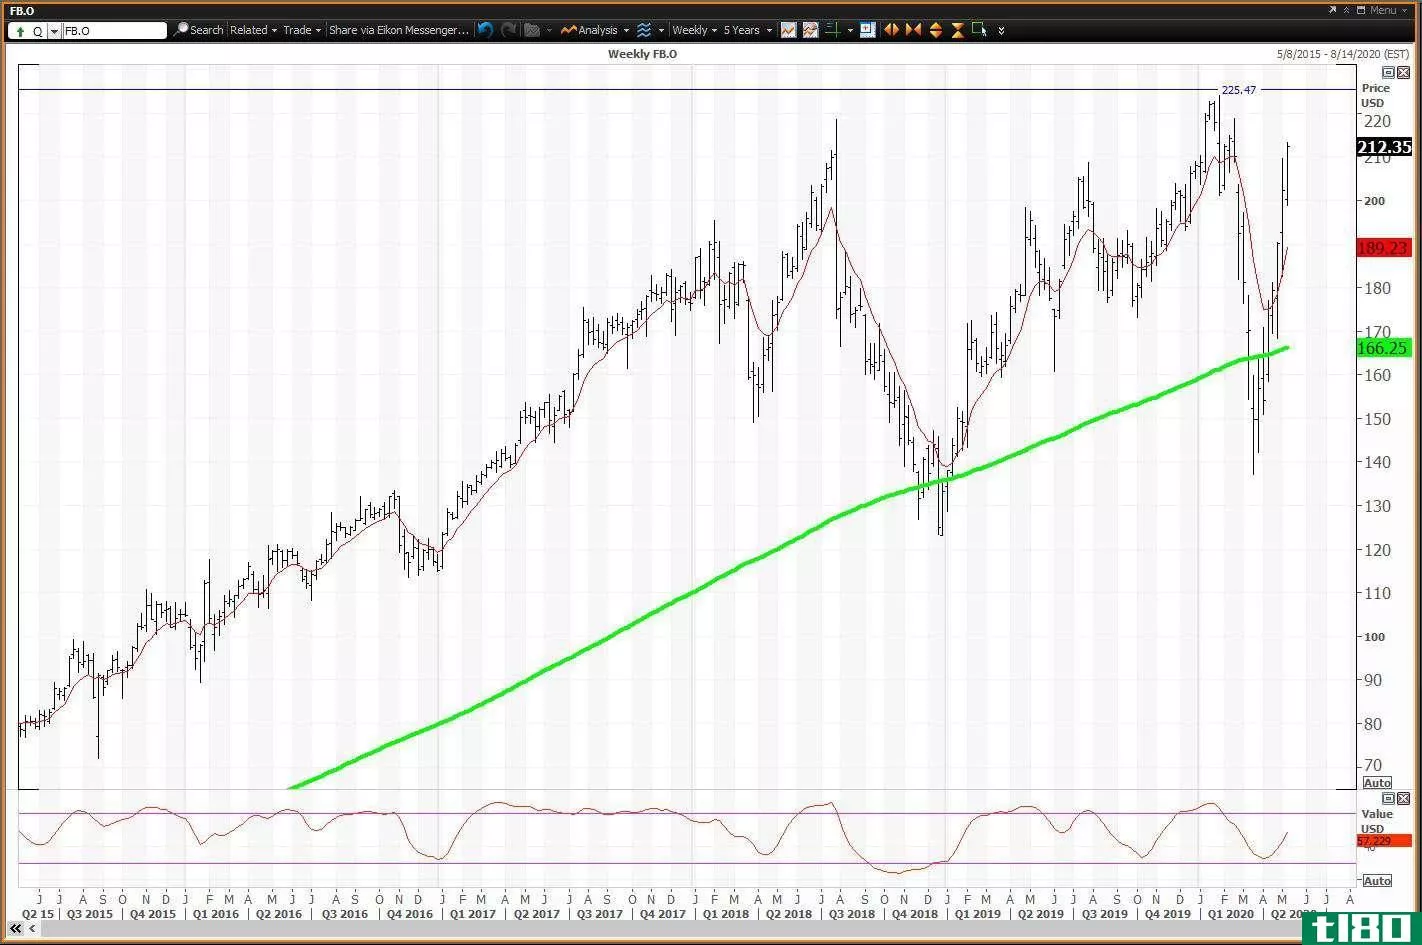This screenshot has height=945, width=1422.
Task: Click the pop-out arrow icon near Menu
Action: tap(1332, 10)
